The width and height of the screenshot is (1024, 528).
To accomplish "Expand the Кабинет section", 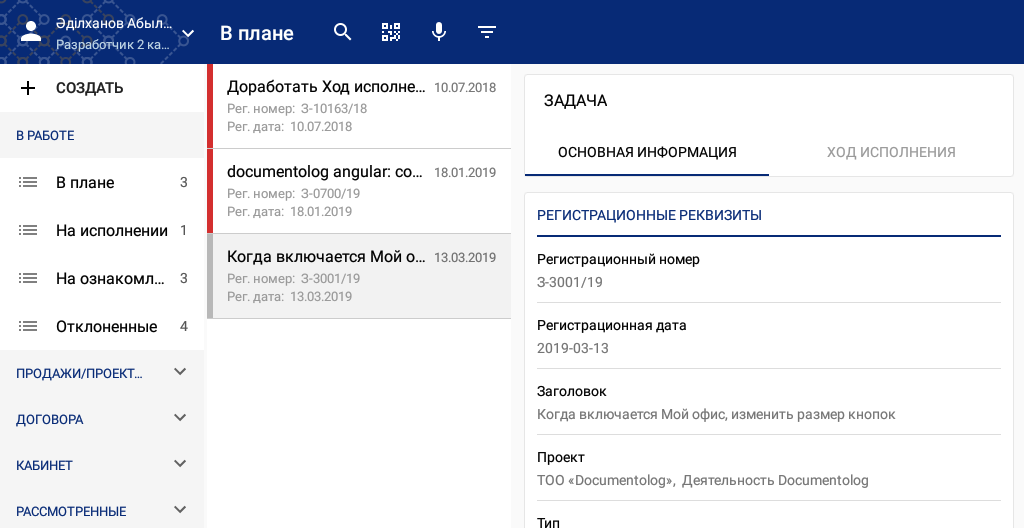I will [180, 464].
